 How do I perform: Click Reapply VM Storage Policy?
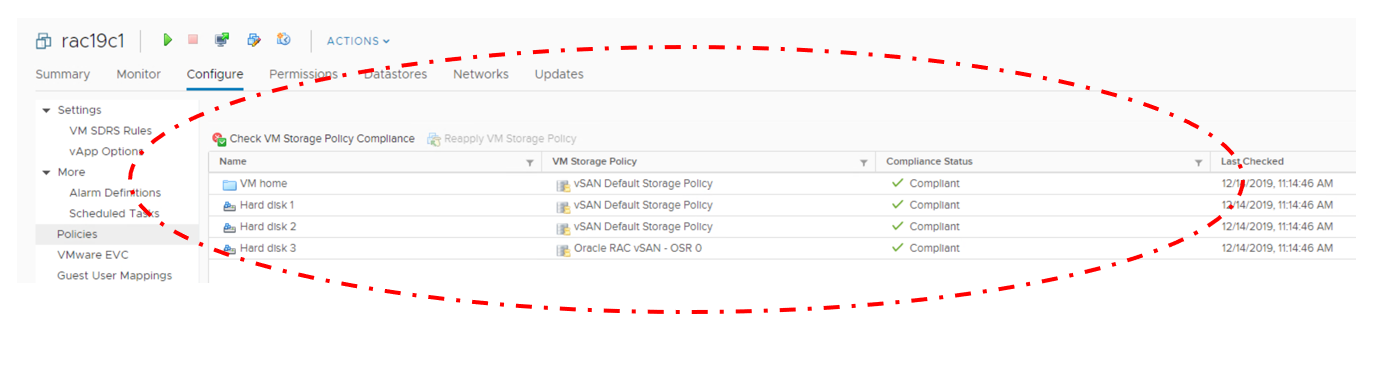(501, 139)
